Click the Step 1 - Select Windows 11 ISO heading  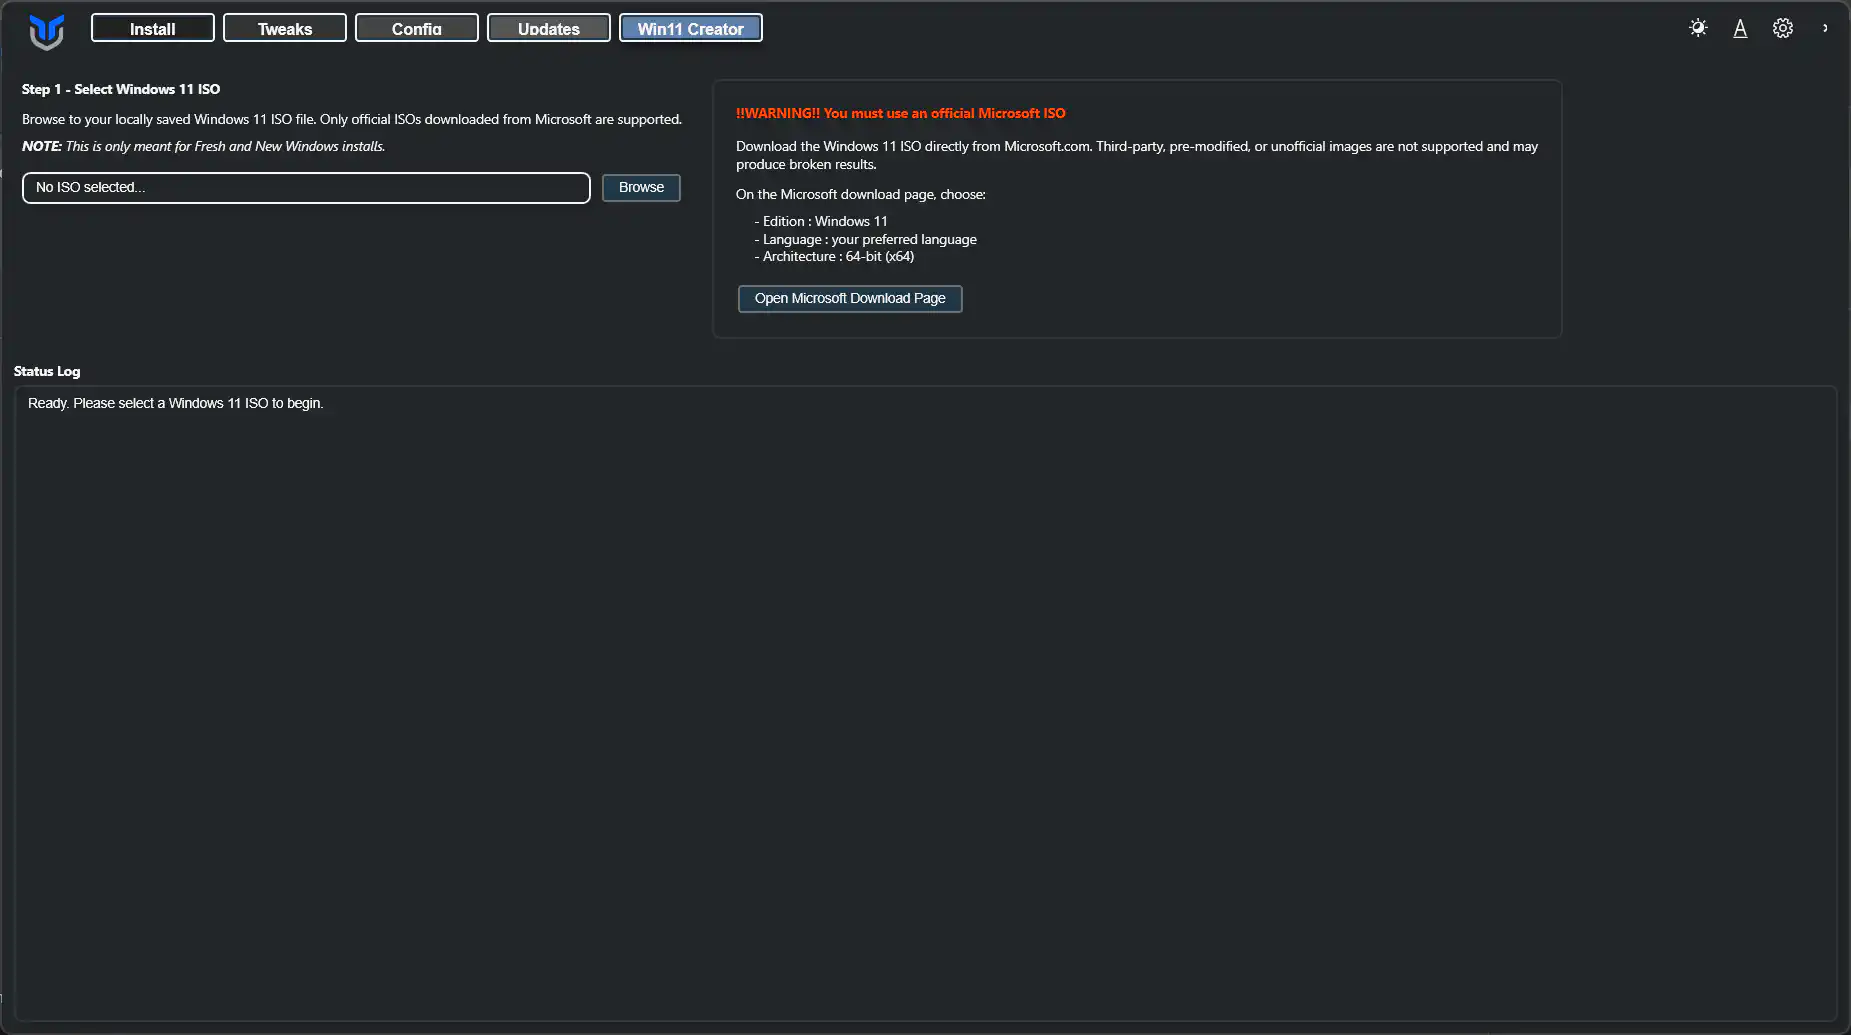click(121, 89)
